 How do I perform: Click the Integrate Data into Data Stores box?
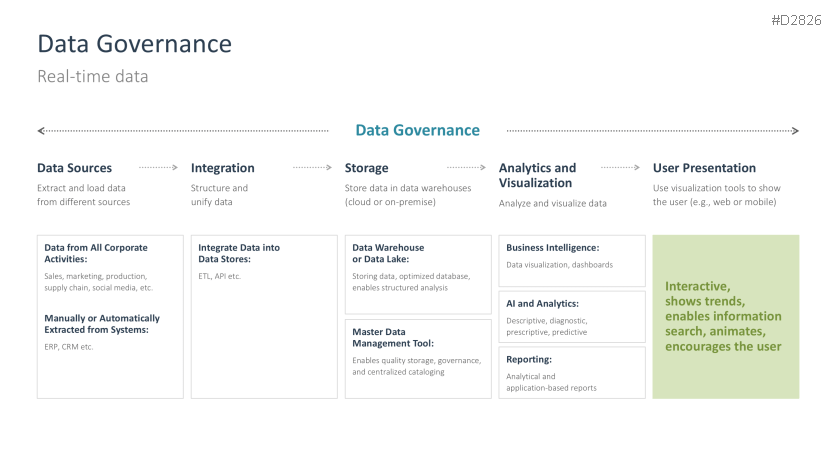264,316
